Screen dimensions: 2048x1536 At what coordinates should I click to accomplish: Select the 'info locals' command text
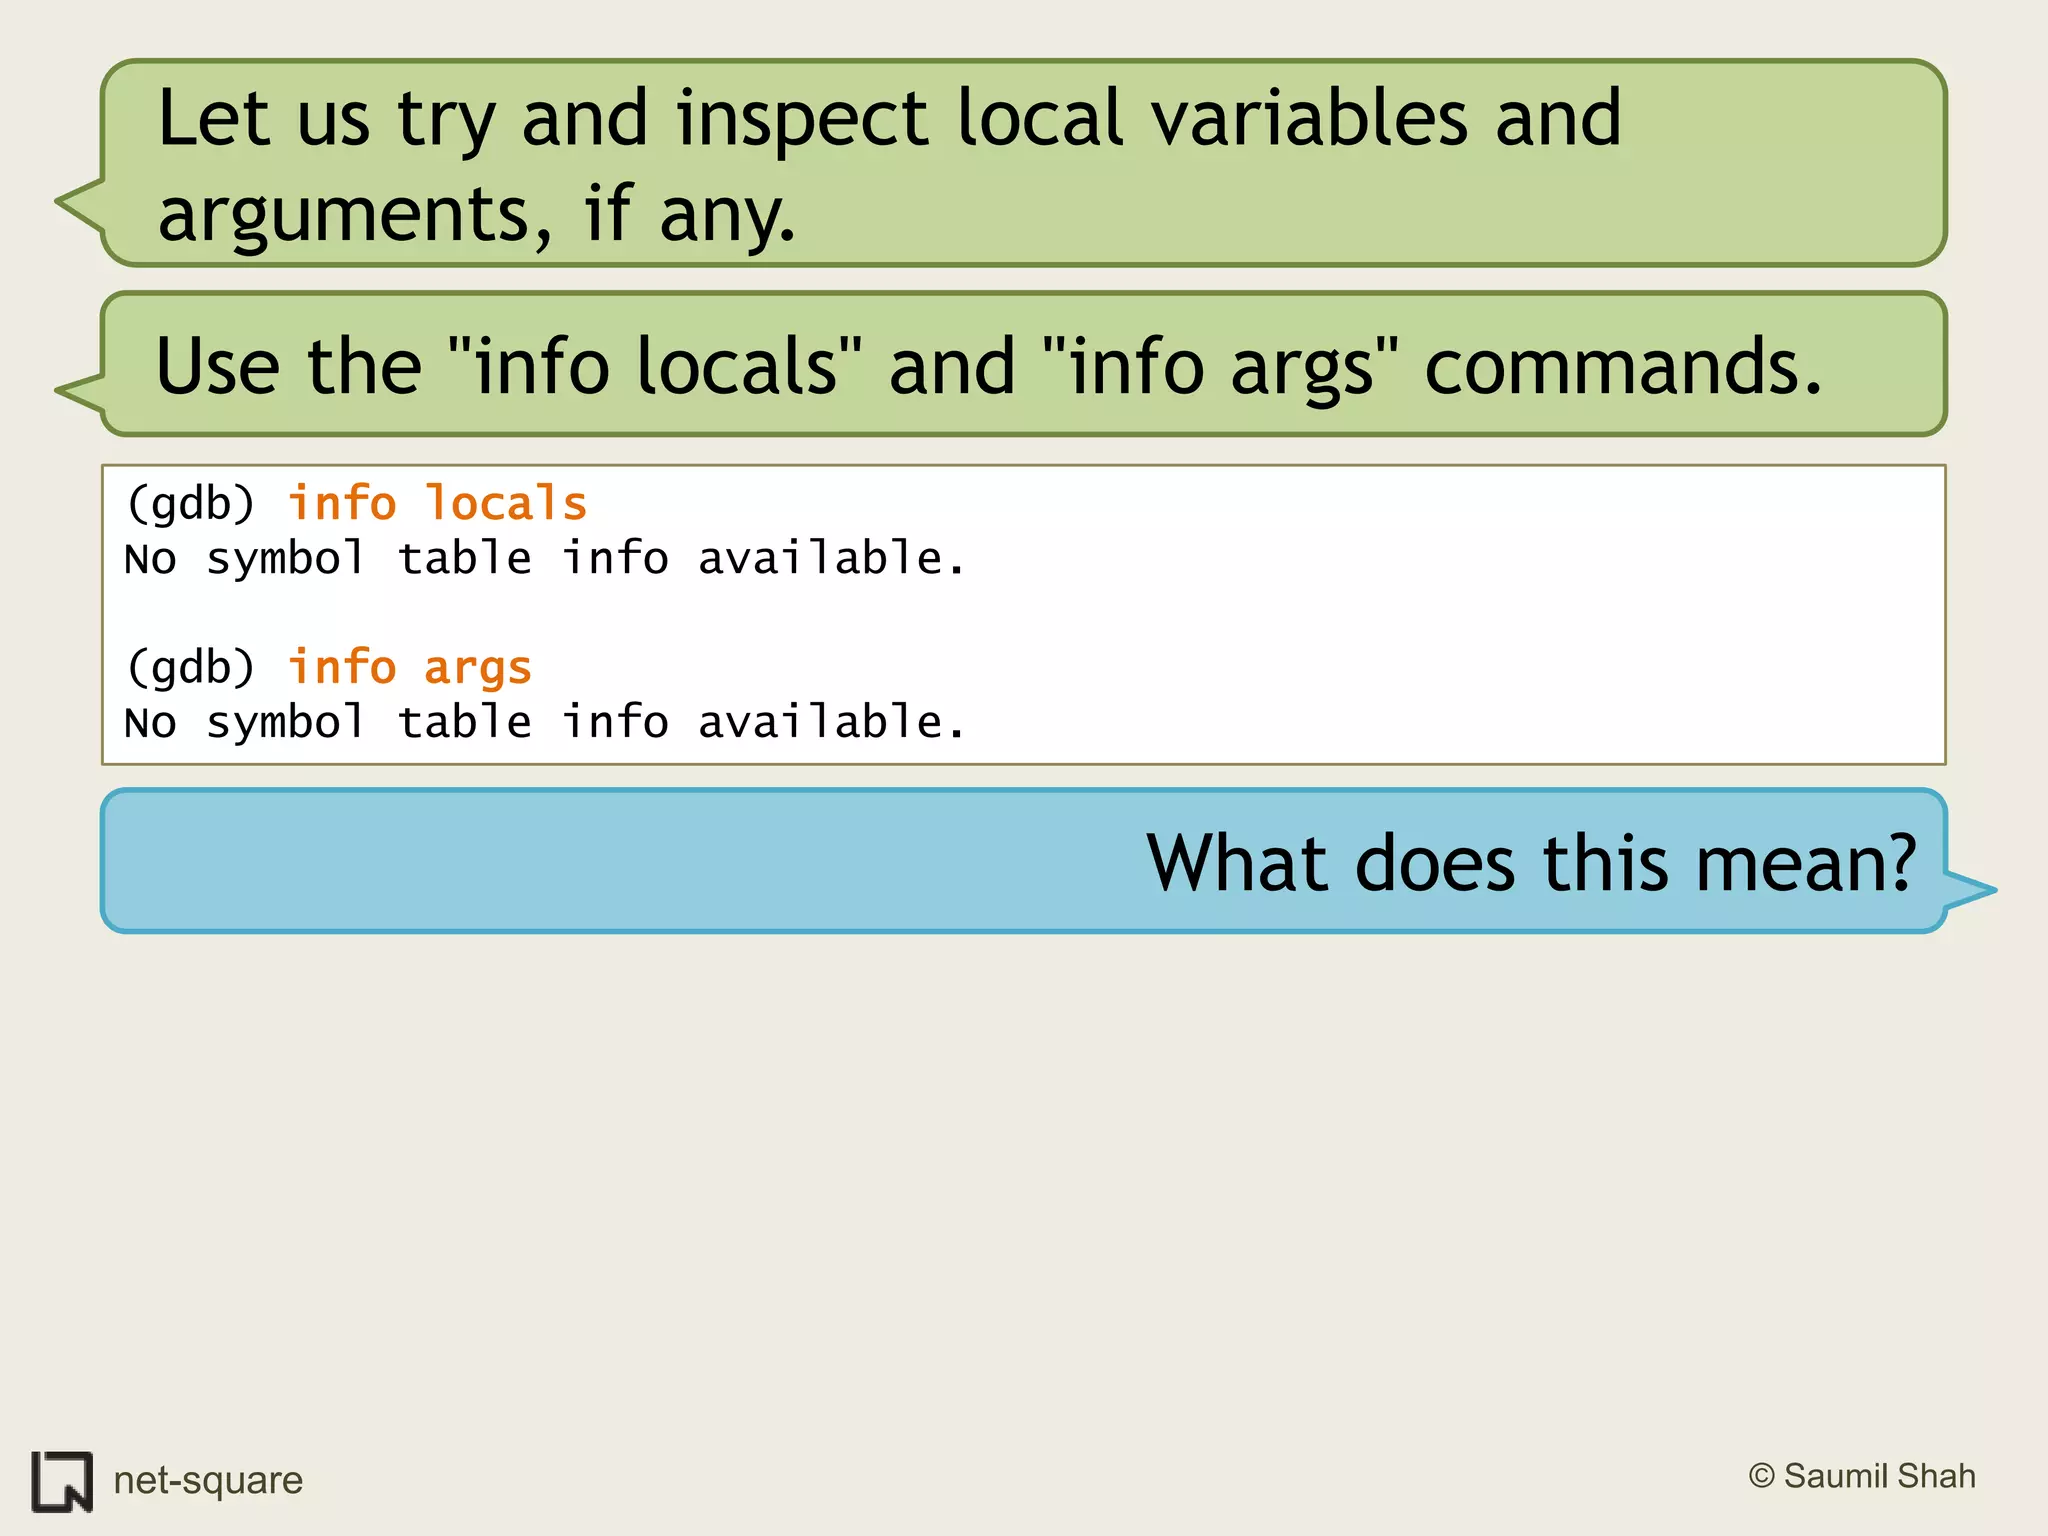coord(438,503)
